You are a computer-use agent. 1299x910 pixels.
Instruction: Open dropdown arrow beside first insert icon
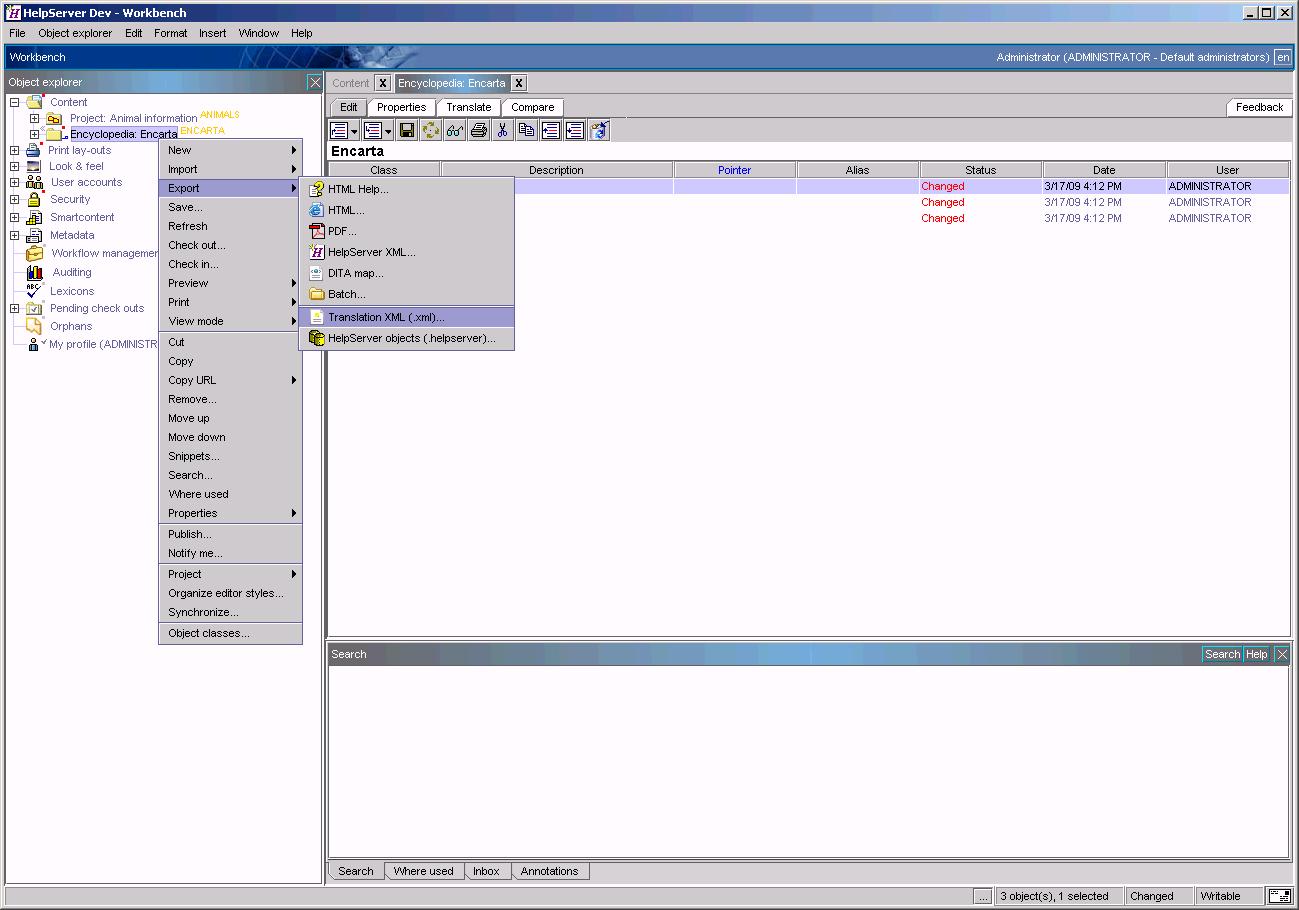(x=354, y=131)
